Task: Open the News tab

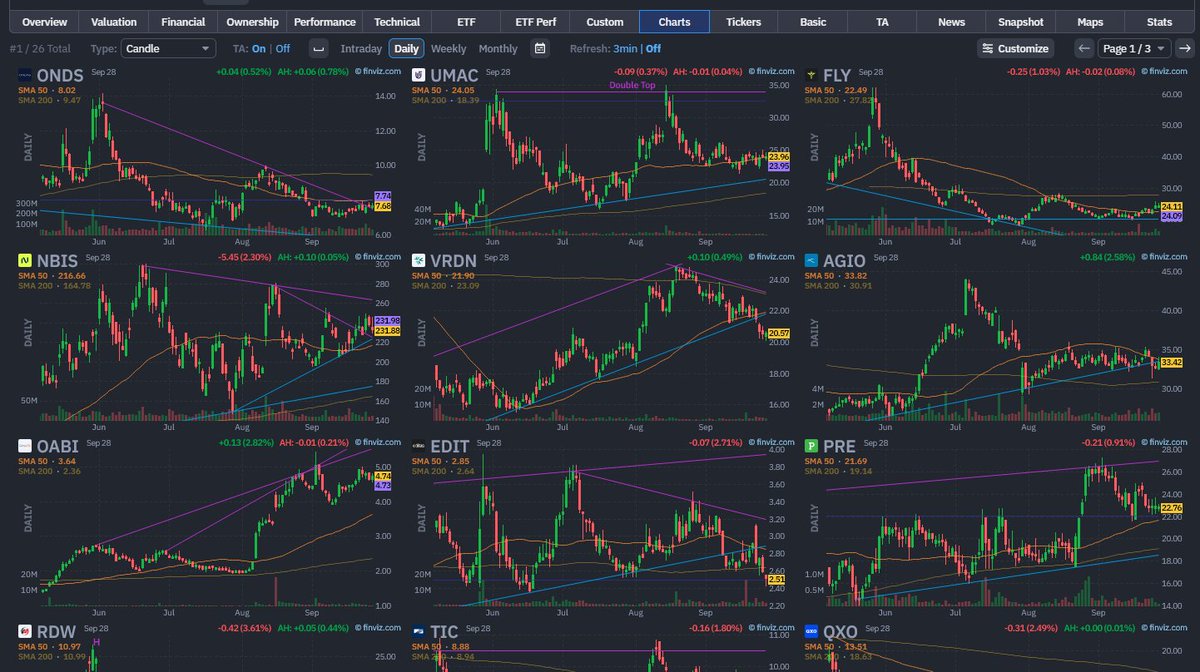Action: (951, 22)
